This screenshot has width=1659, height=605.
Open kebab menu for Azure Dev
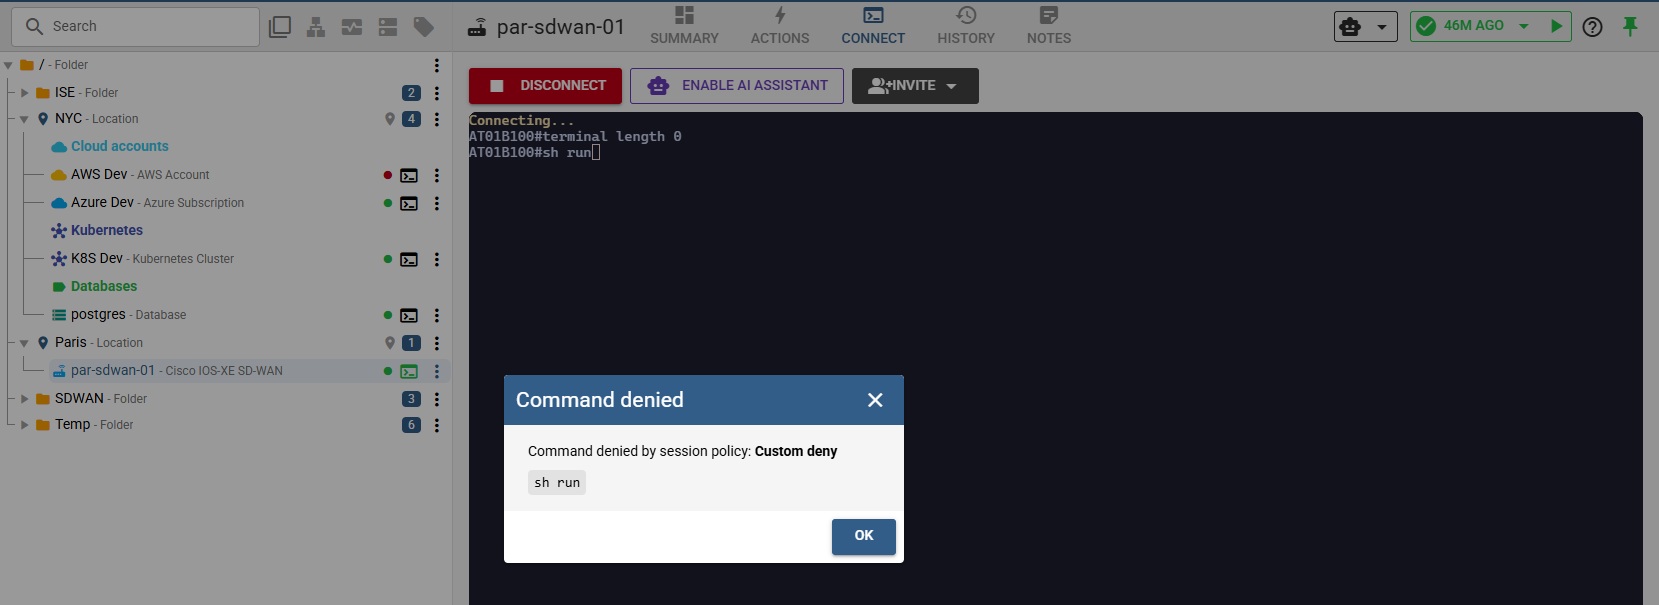click(x=437, y=203)
